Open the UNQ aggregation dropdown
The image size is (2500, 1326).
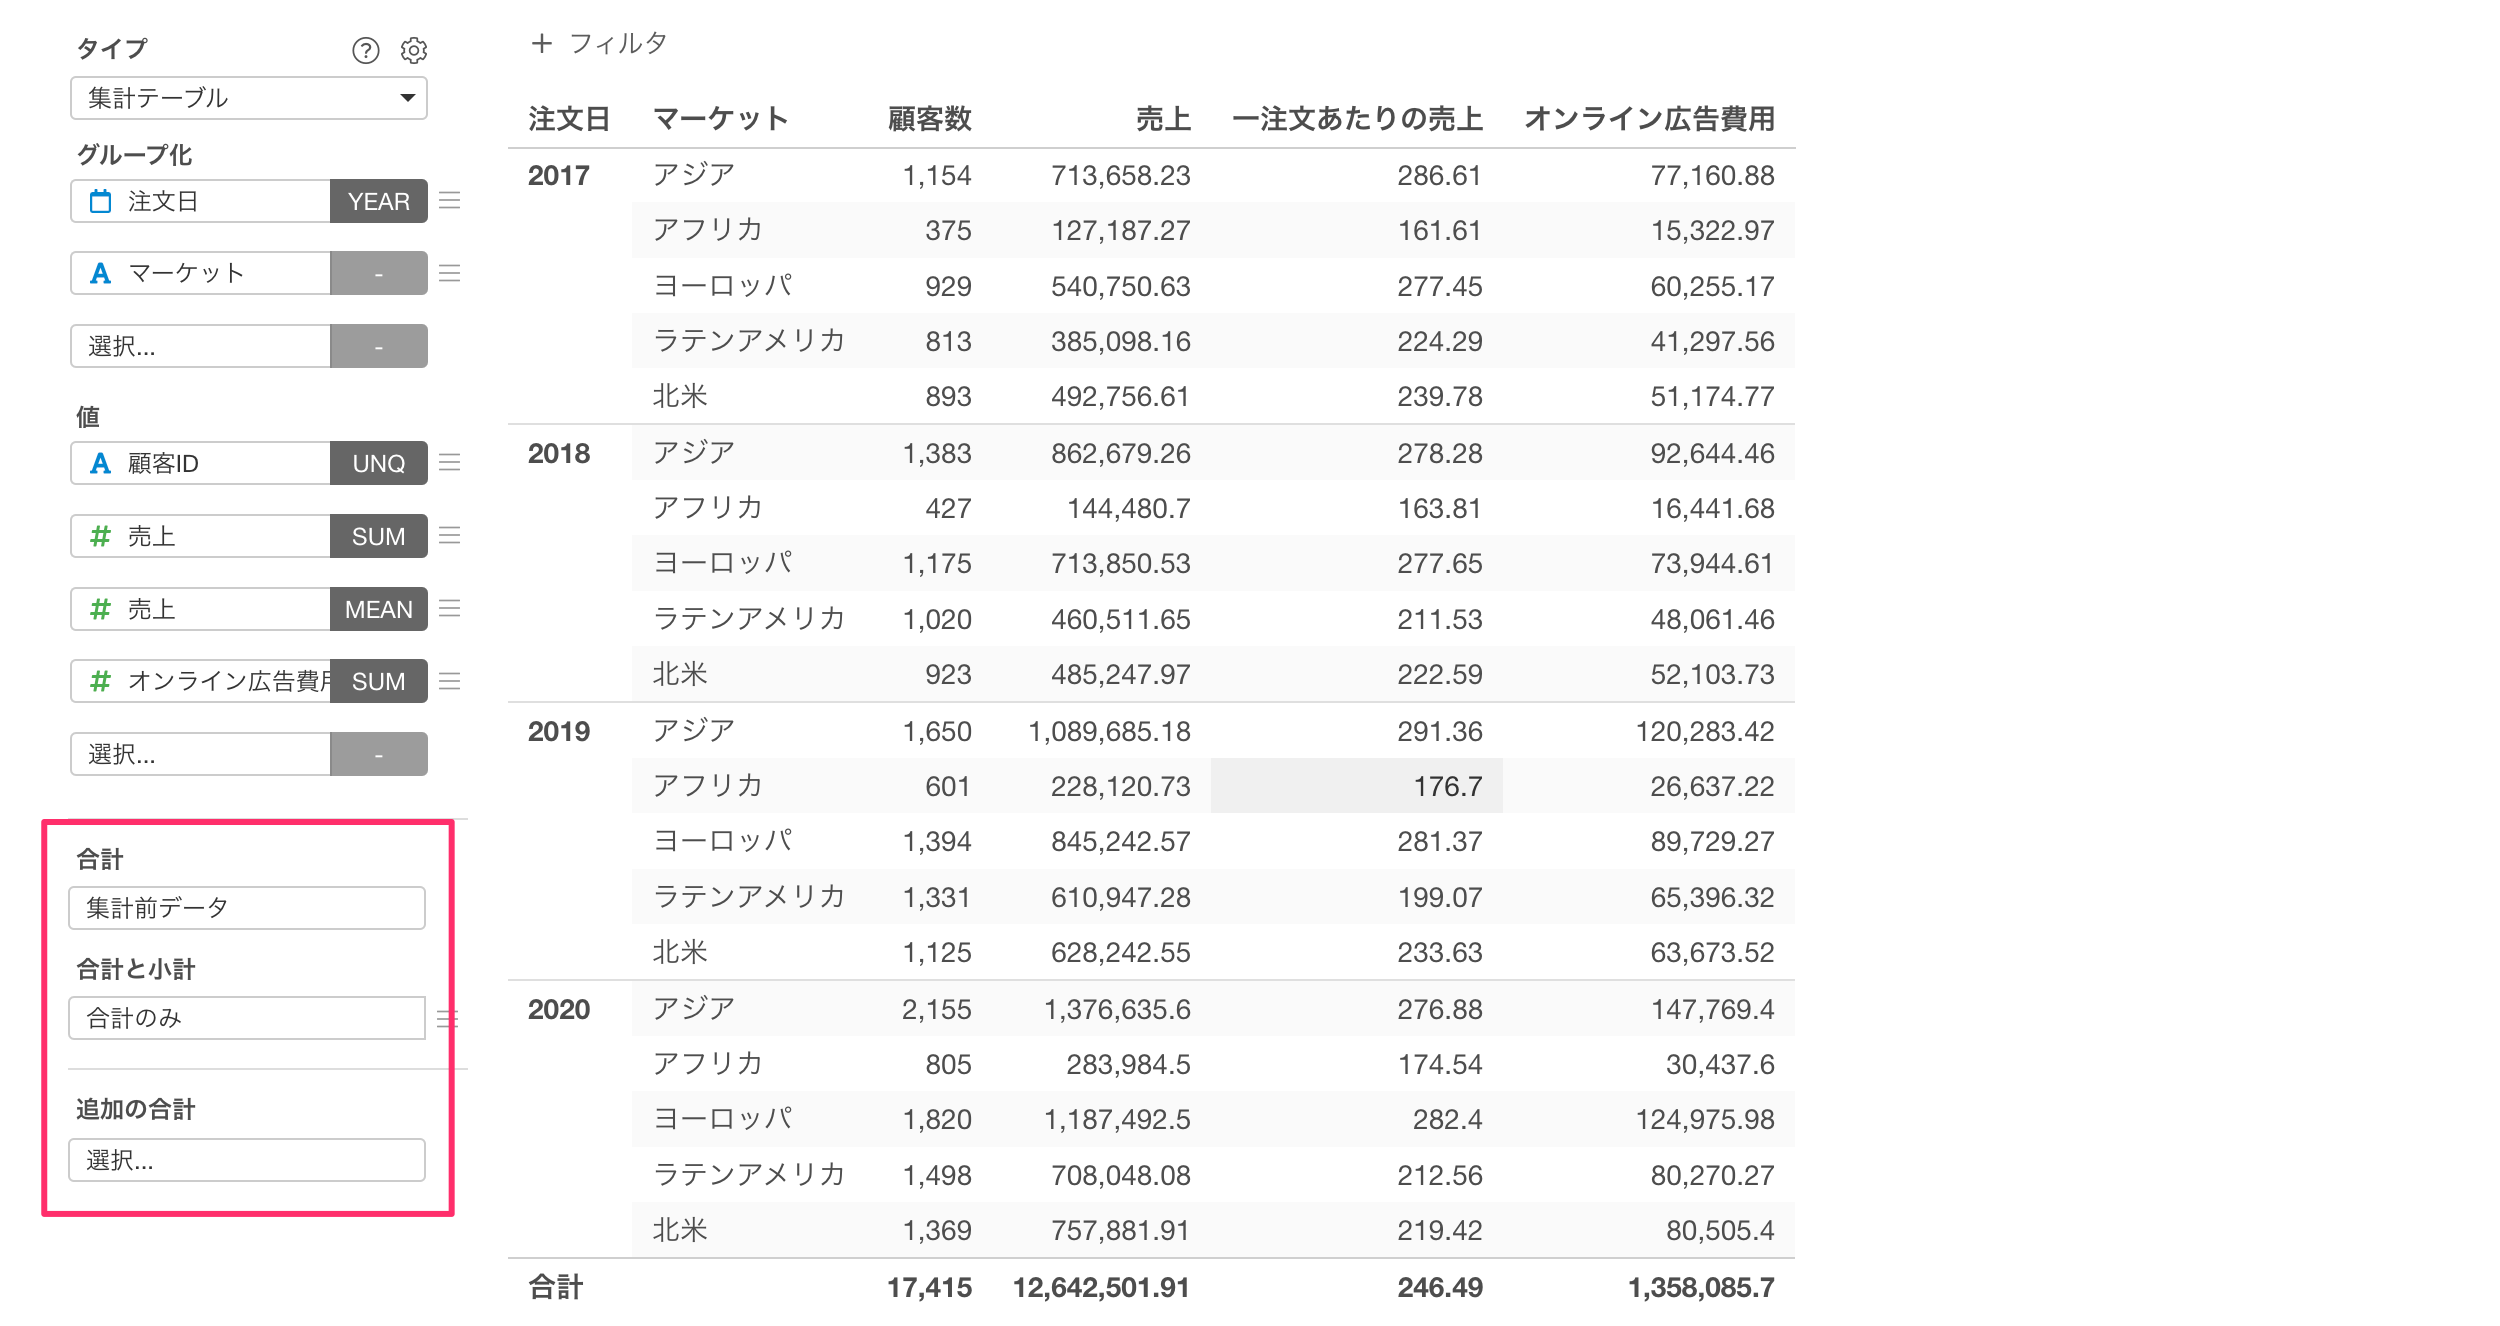point(379,463)
